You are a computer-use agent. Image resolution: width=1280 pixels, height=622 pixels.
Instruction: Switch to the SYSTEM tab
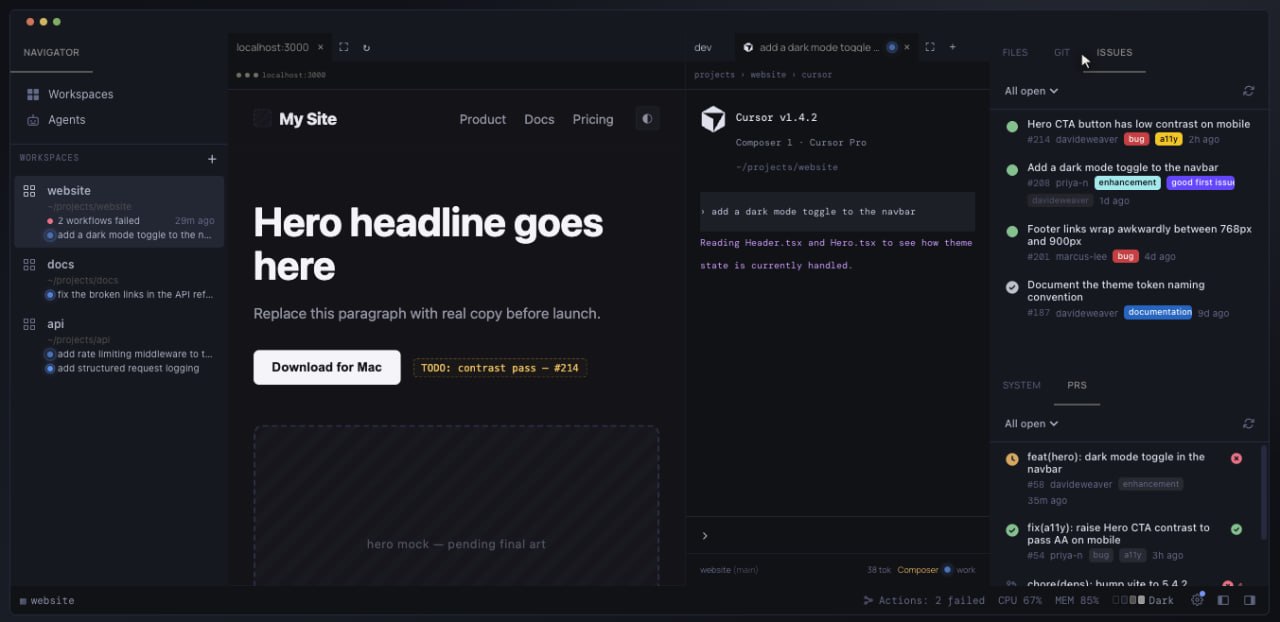(1022, 385)
